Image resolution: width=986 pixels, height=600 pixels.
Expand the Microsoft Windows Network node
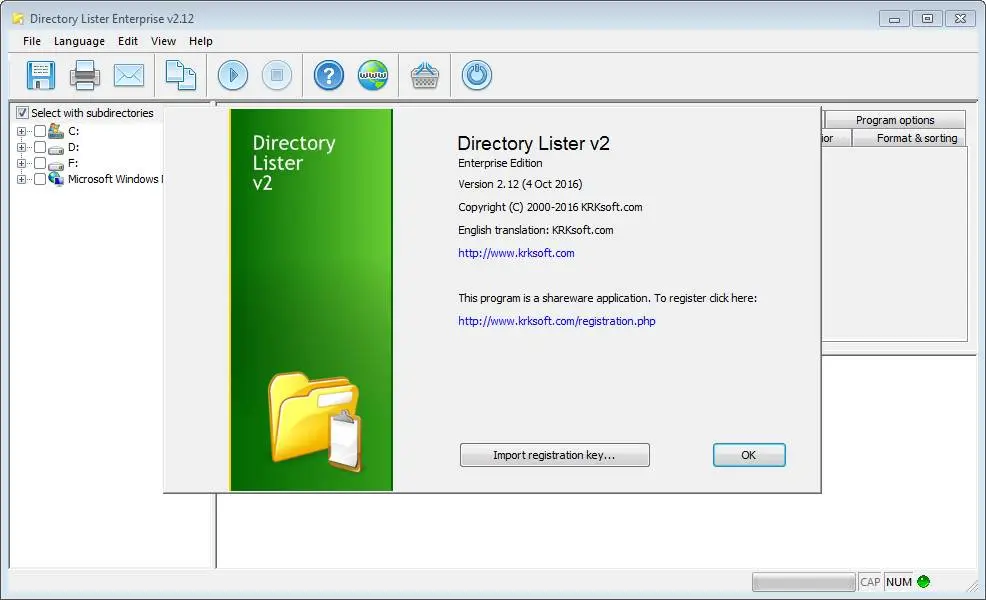click(21, 179)
